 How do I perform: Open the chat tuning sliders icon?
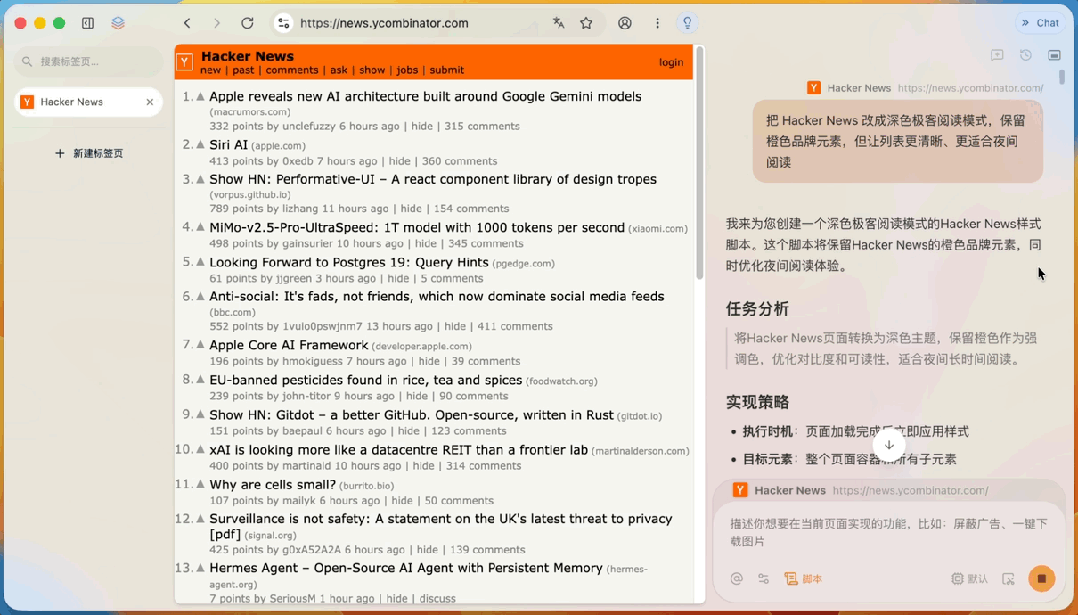pos(763,579)
